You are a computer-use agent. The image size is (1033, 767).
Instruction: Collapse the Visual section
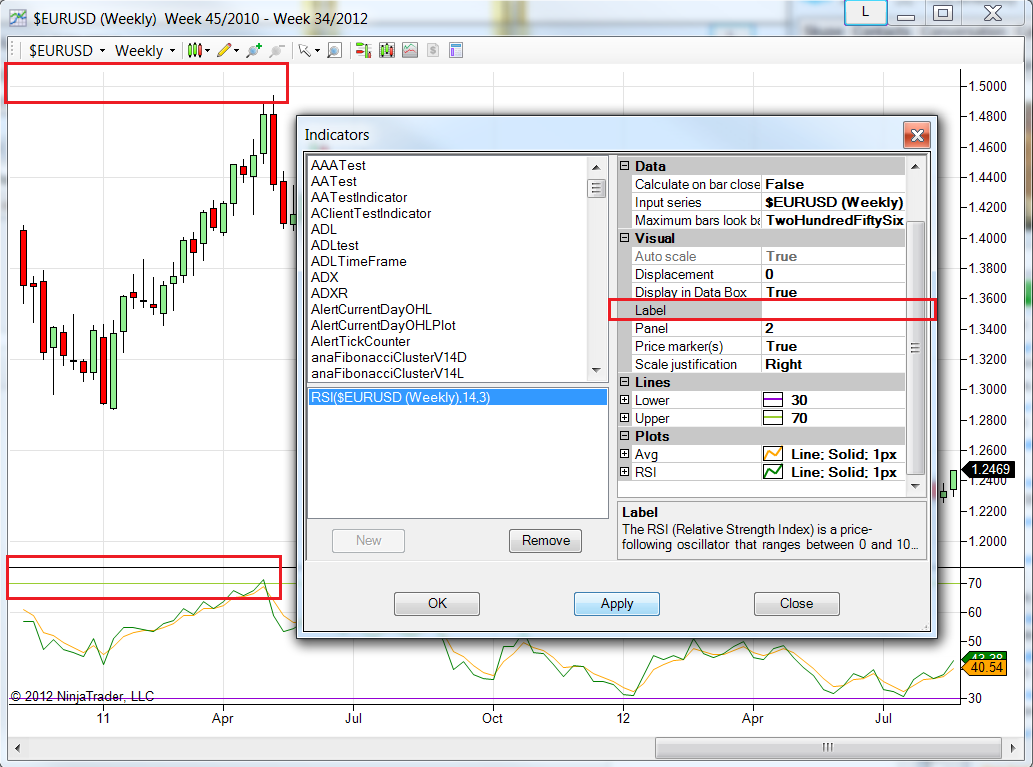point(625,238)
